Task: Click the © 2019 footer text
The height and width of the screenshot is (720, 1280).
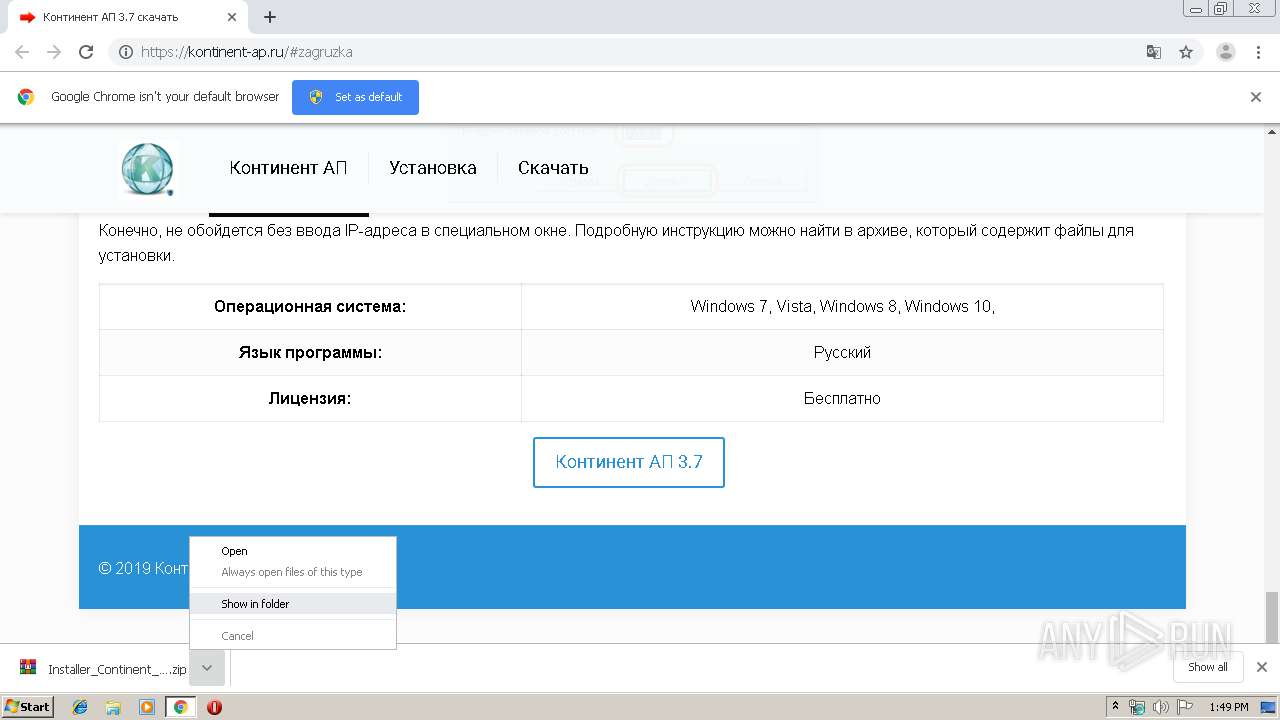Action: point(143,568)
